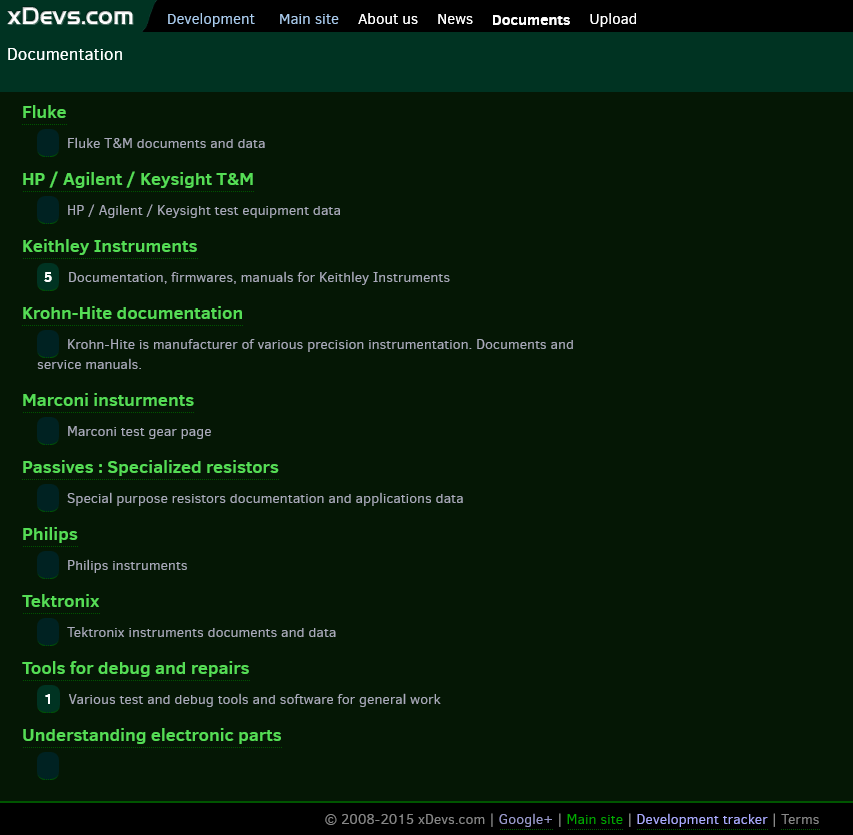The width and height of the screenshot is (853, 835).
Task: Open the Main site footer link
Action: point(594,819)
